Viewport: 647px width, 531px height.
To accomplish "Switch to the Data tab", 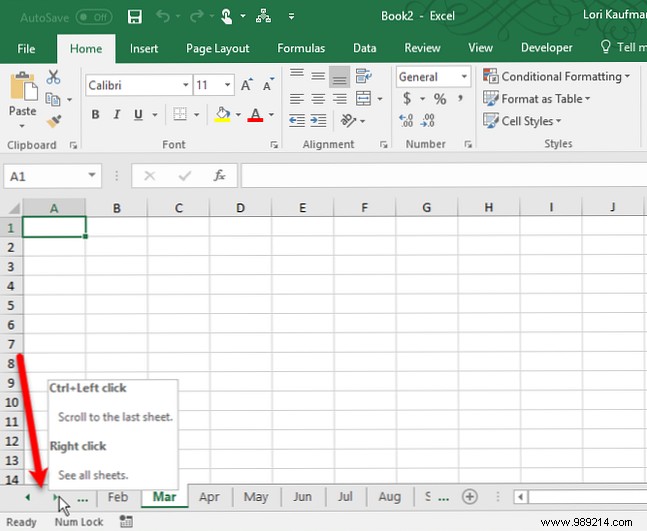I will (x=365, y=49).
